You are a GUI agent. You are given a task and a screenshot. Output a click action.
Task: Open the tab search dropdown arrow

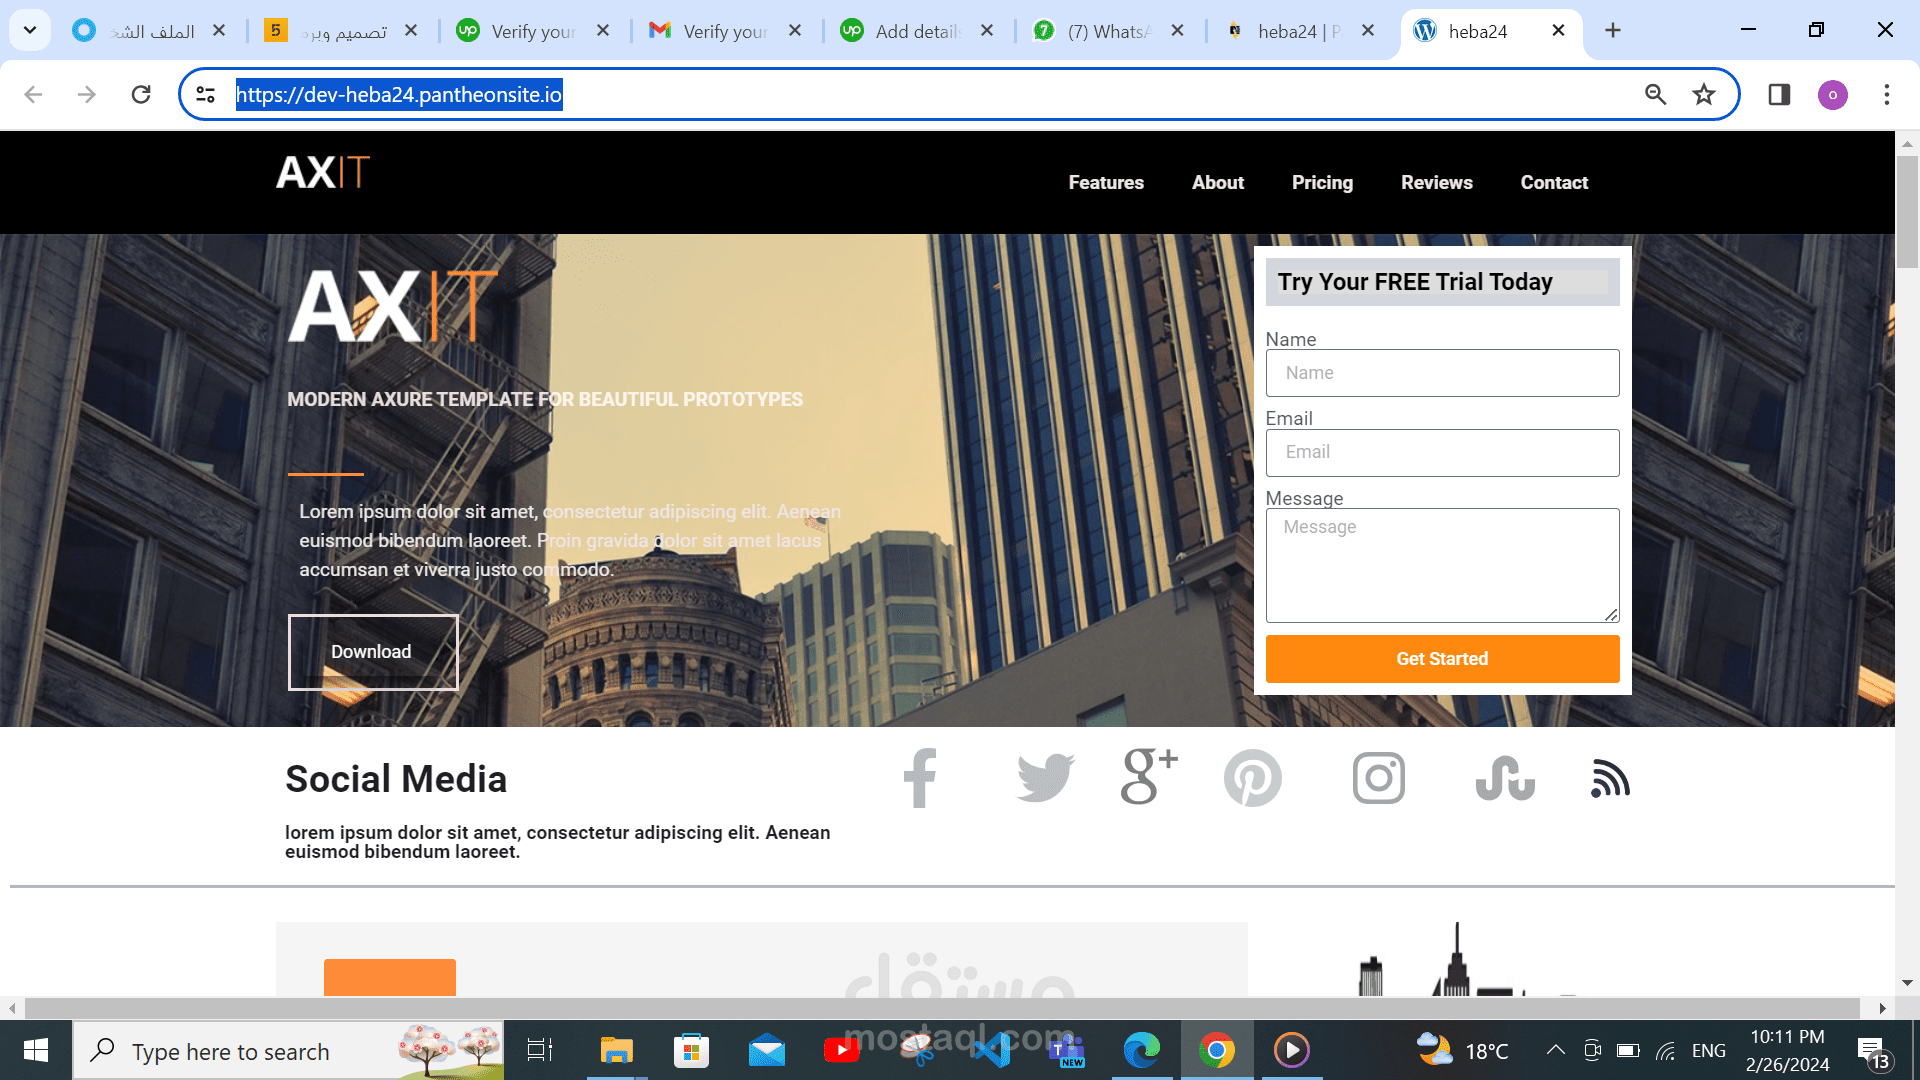tap(29, 30)
